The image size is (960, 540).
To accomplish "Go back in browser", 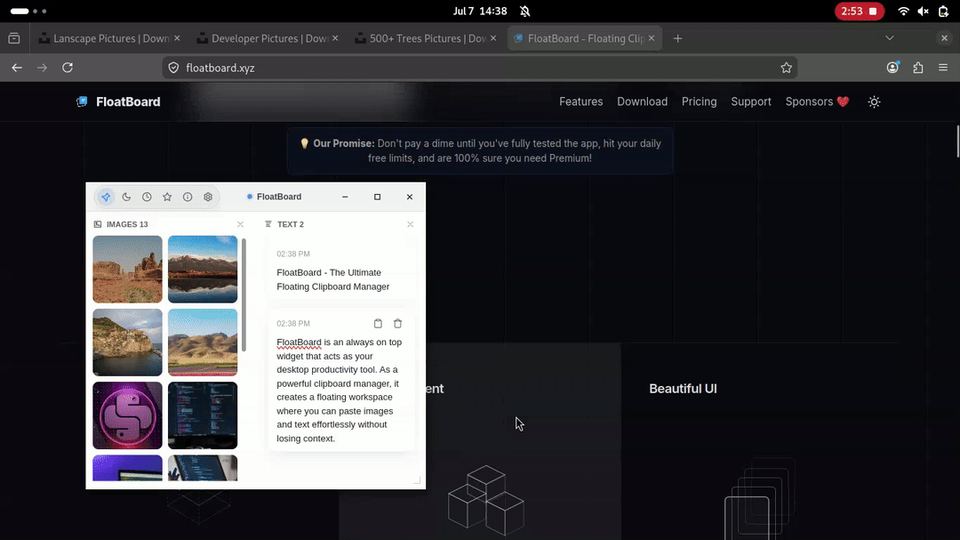I will [x=17, y=68].
